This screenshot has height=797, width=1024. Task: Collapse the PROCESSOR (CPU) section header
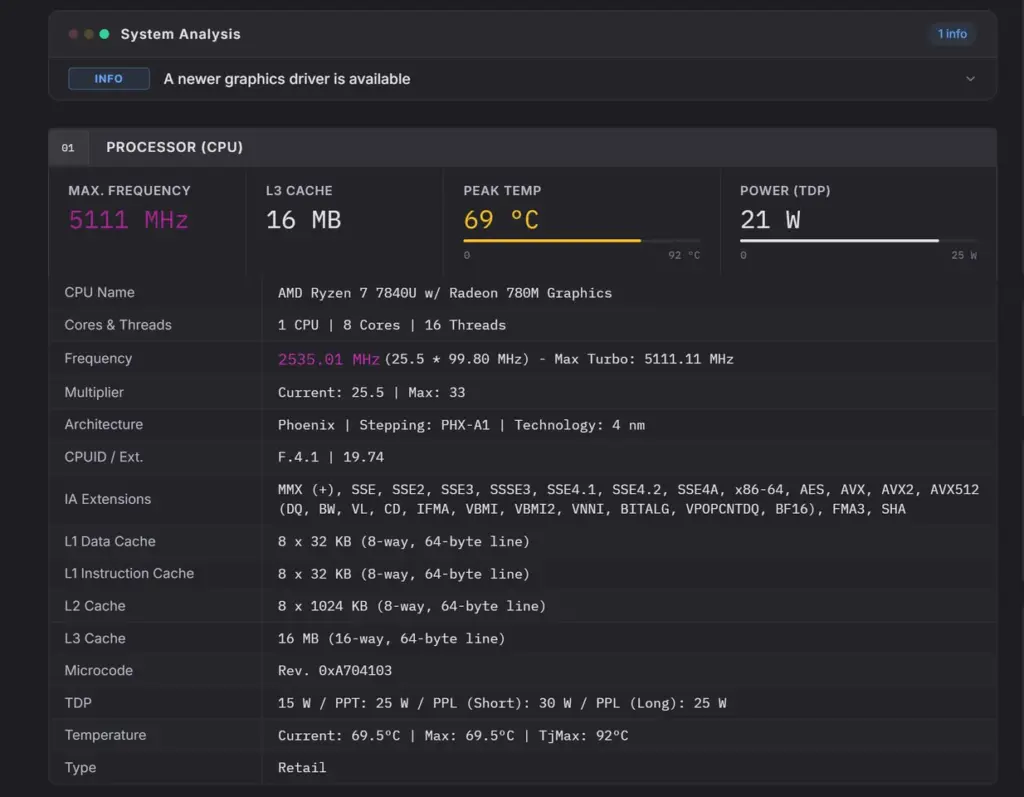click(522, 148)
